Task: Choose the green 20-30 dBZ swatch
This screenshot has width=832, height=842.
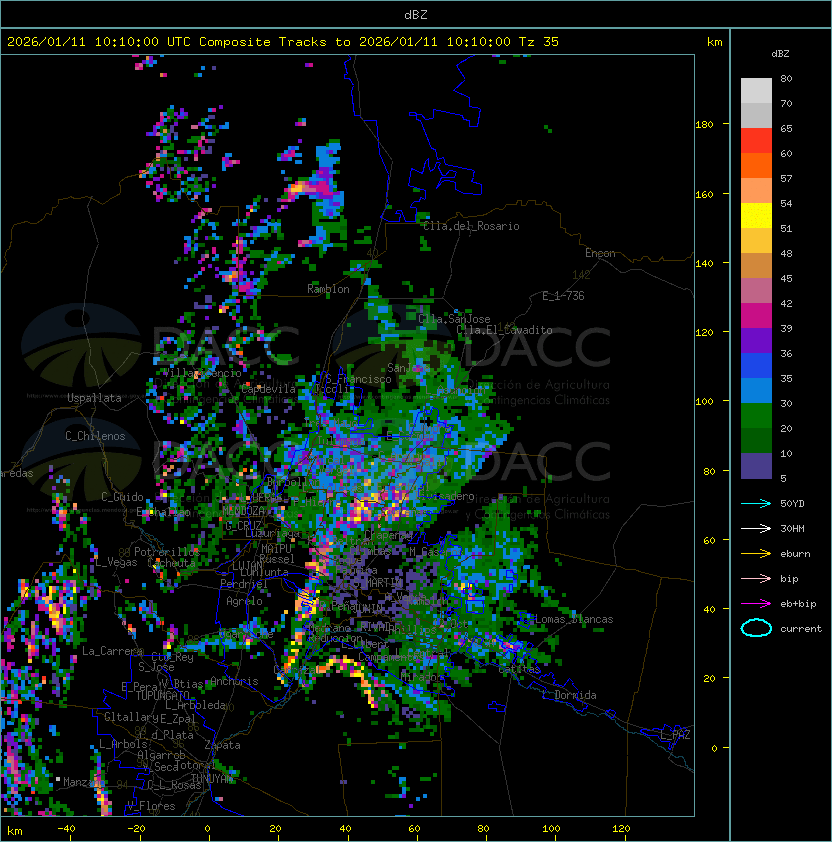Action: pos(756,416)
